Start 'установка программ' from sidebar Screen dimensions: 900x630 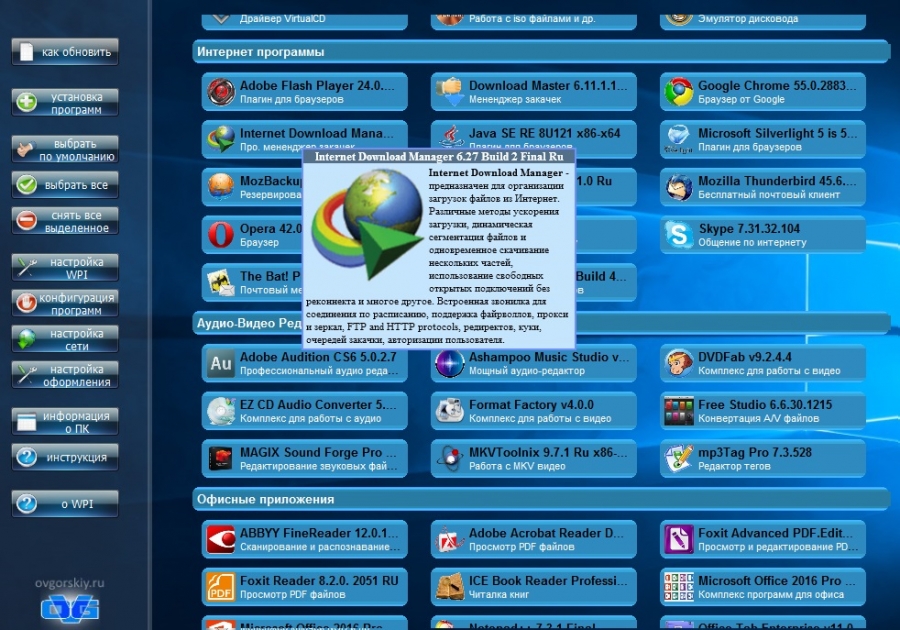click(x=65, y=103)
